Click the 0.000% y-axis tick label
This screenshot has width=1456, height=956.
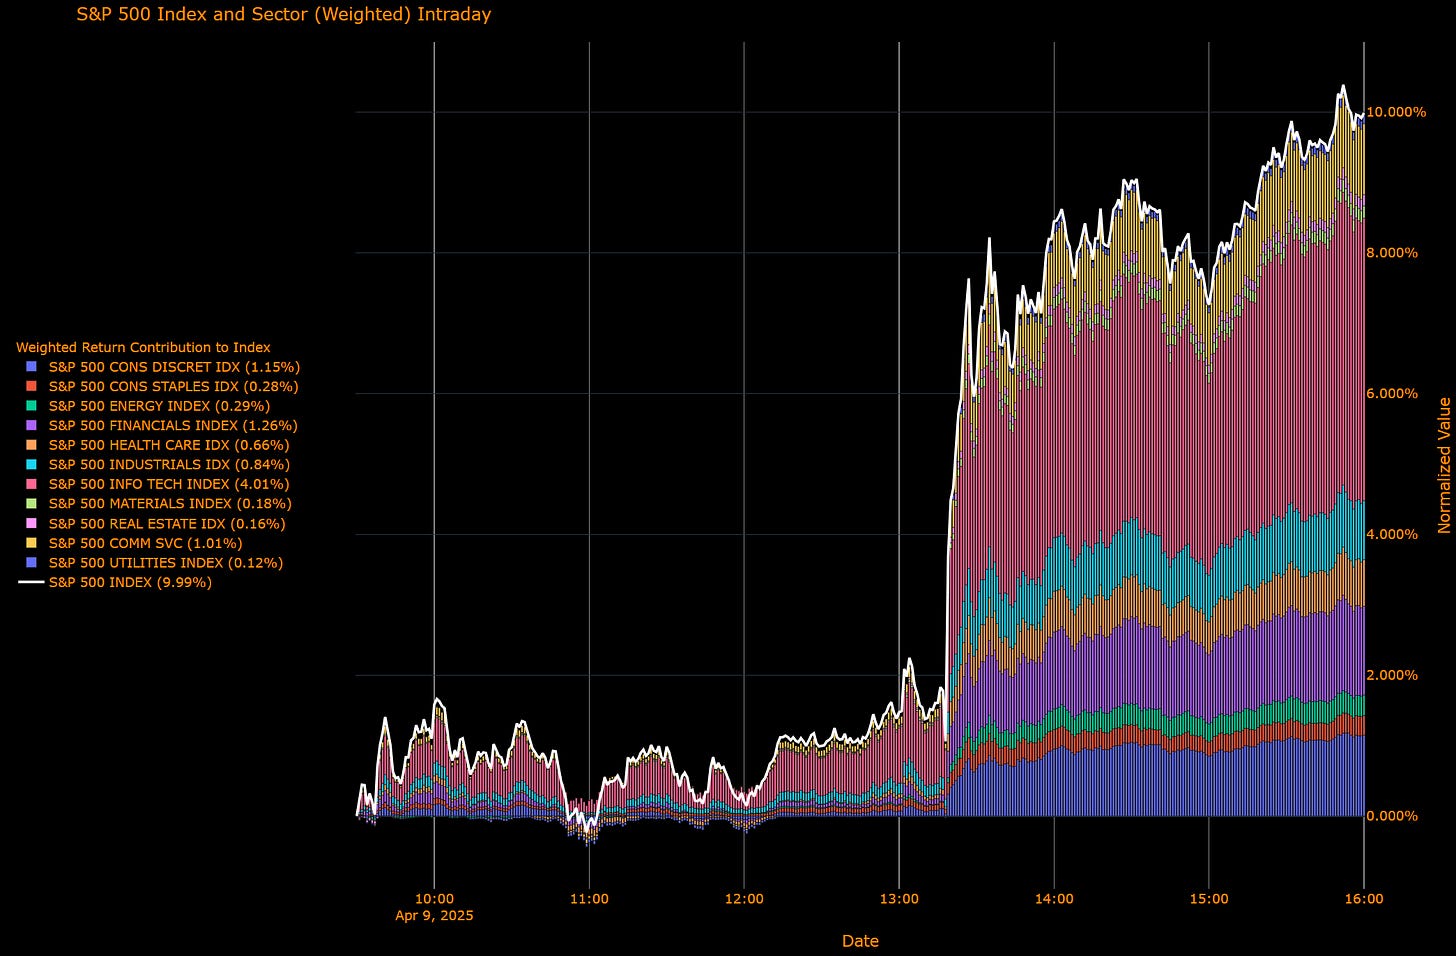coord(1392,816)
